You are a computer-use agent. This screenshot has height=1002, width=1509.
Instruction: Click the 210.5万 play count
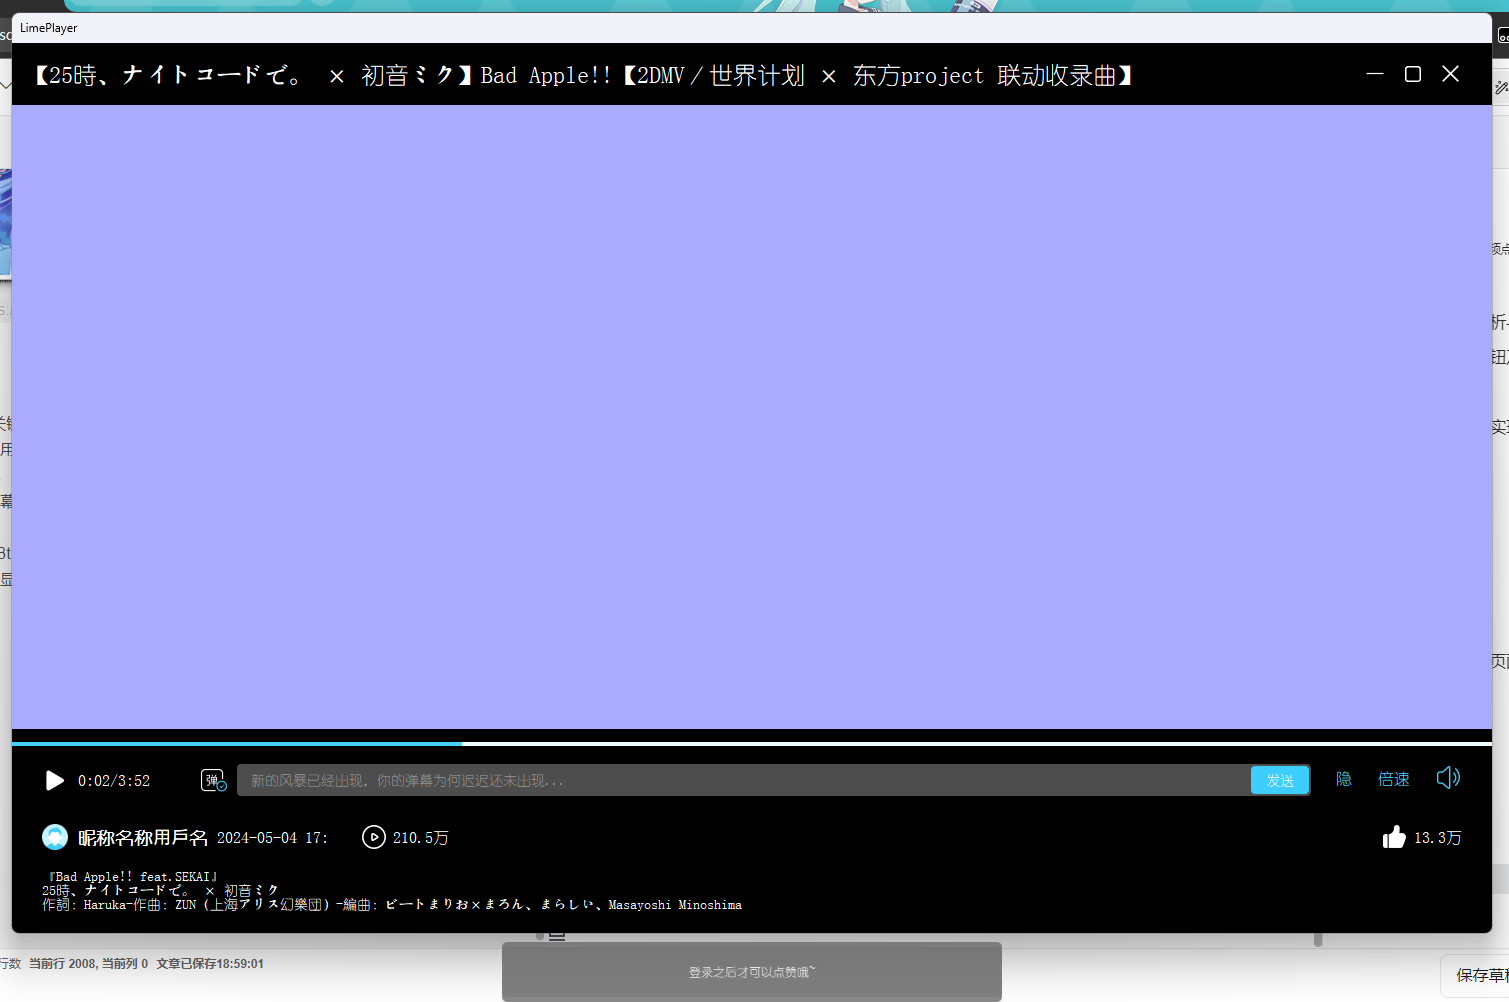(x=420, y=838)
